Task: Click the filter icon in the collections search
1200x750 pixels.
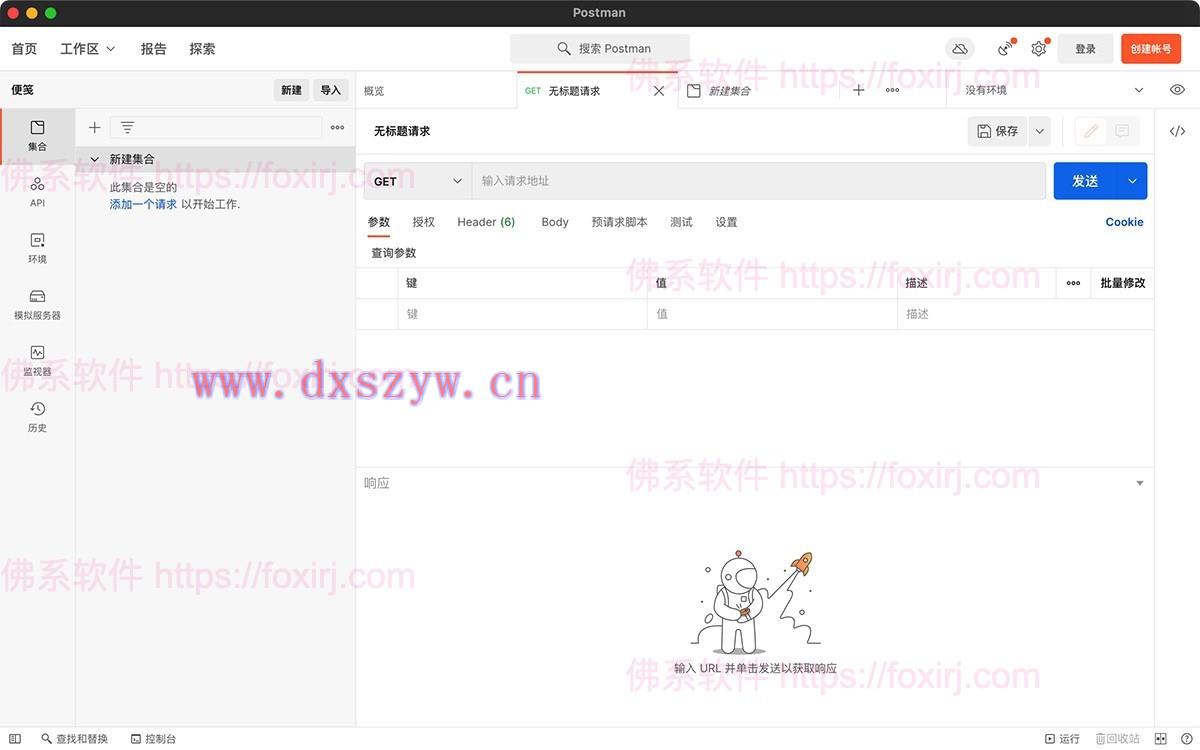Action: pos(127,127)
